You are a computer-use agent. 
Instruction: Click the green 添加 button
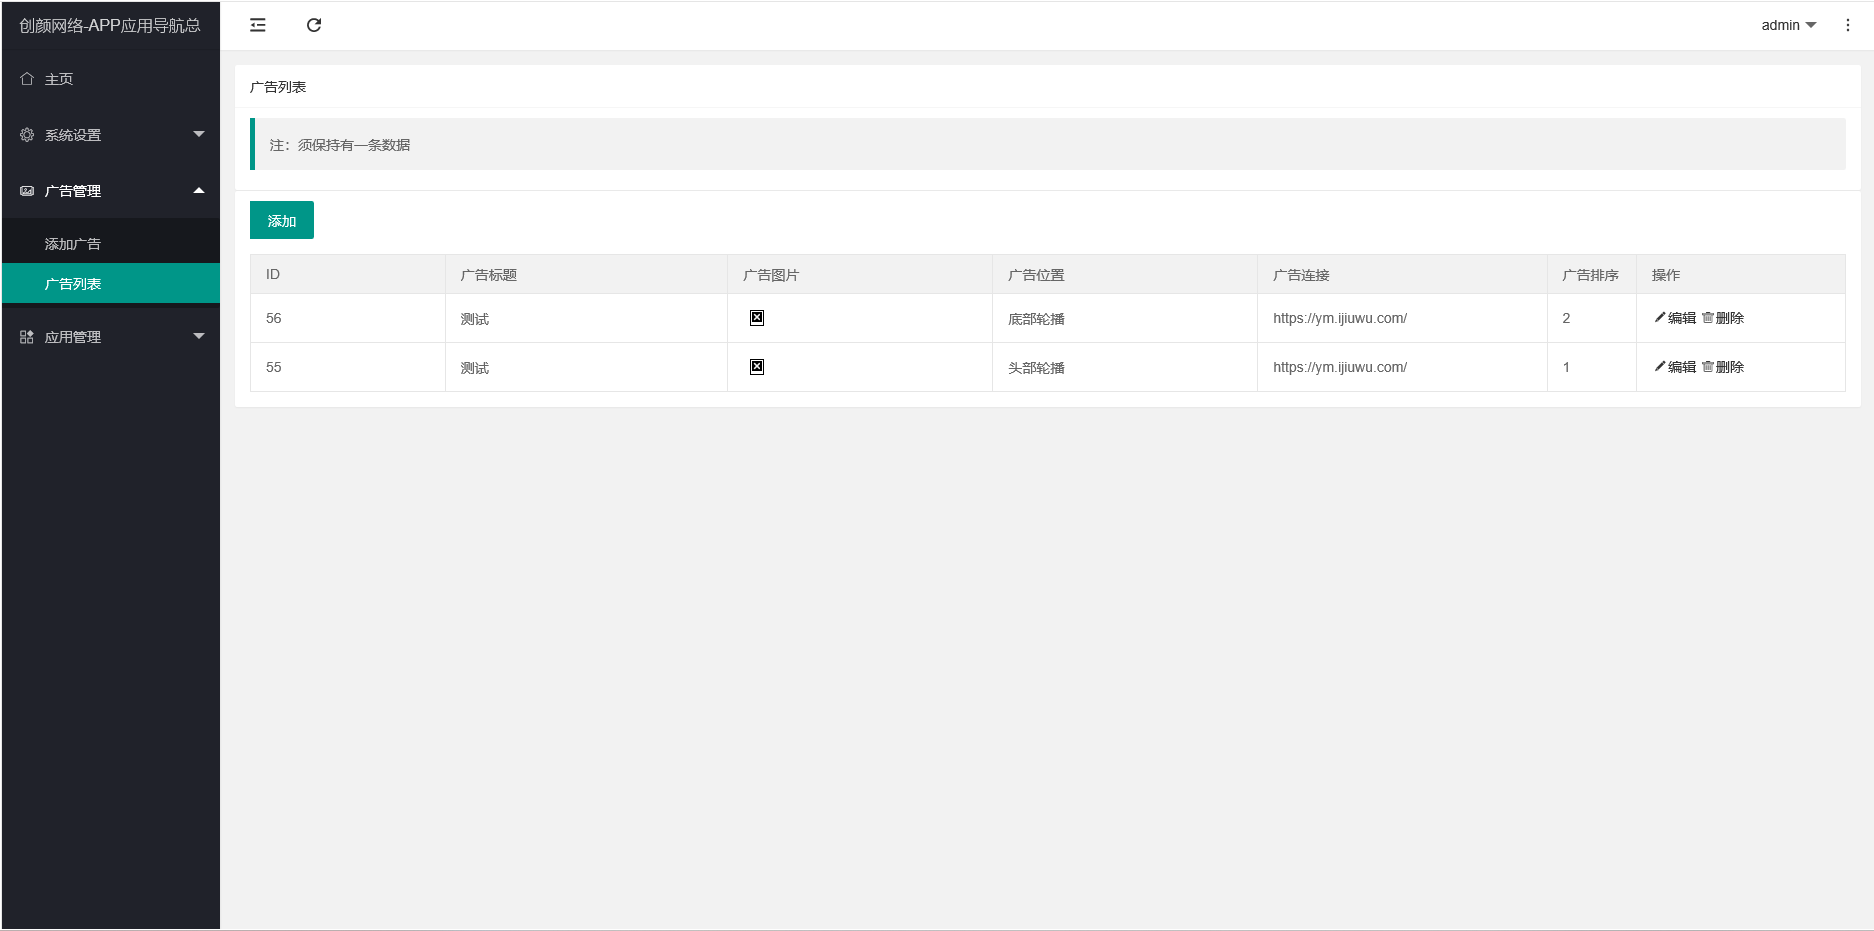(x=282, y=220)
